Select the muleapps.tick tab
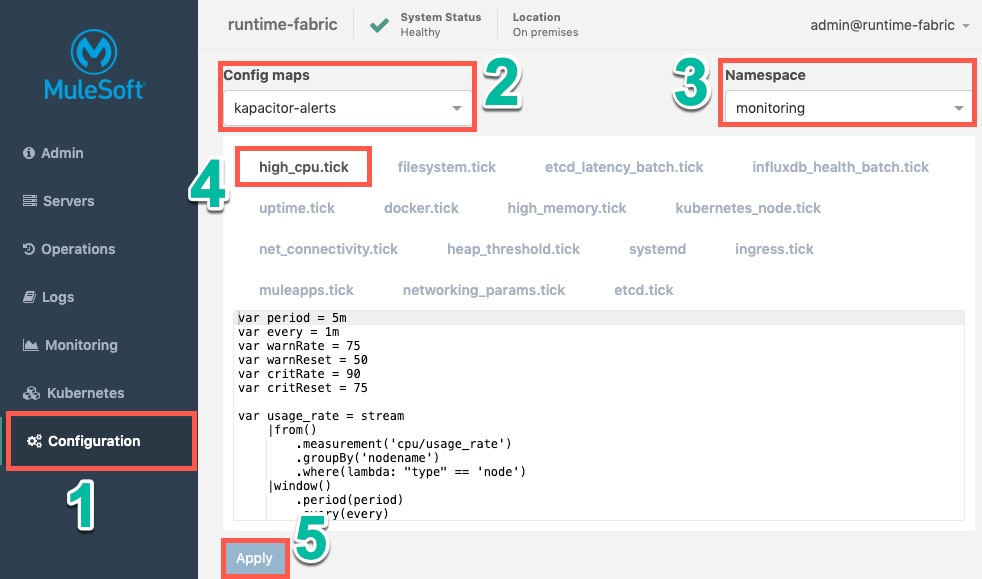 click(306, 290)
